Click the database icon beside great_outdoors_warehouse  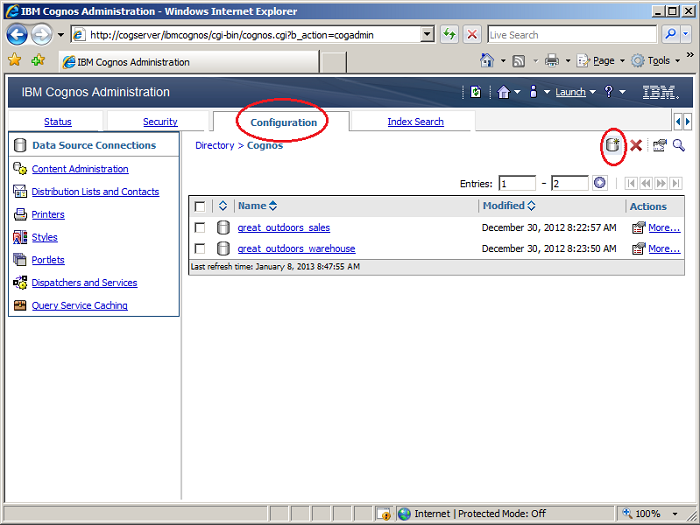pos(223,249)
